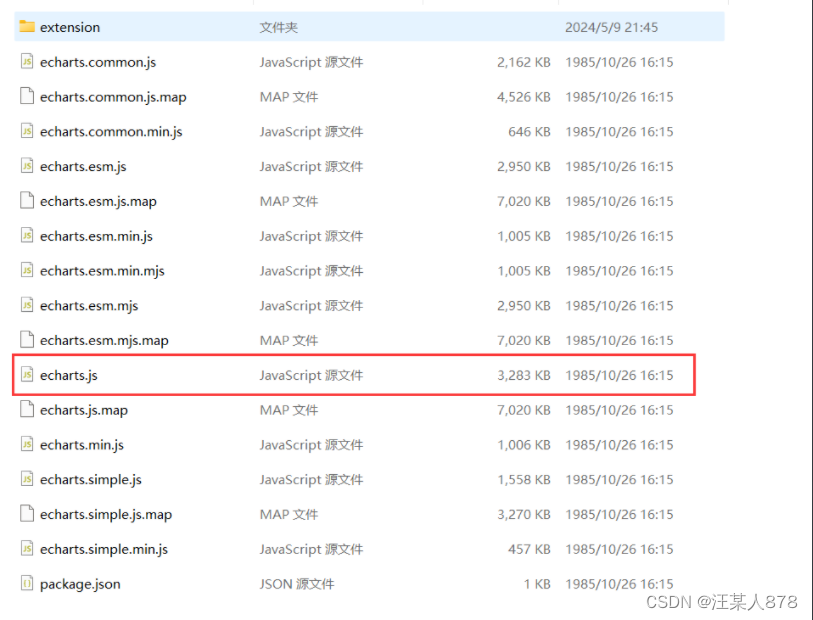This screenshot has width=813, height=620.
Task: Click the echarts.simple.js file icon
Action: tap(26, 479)
